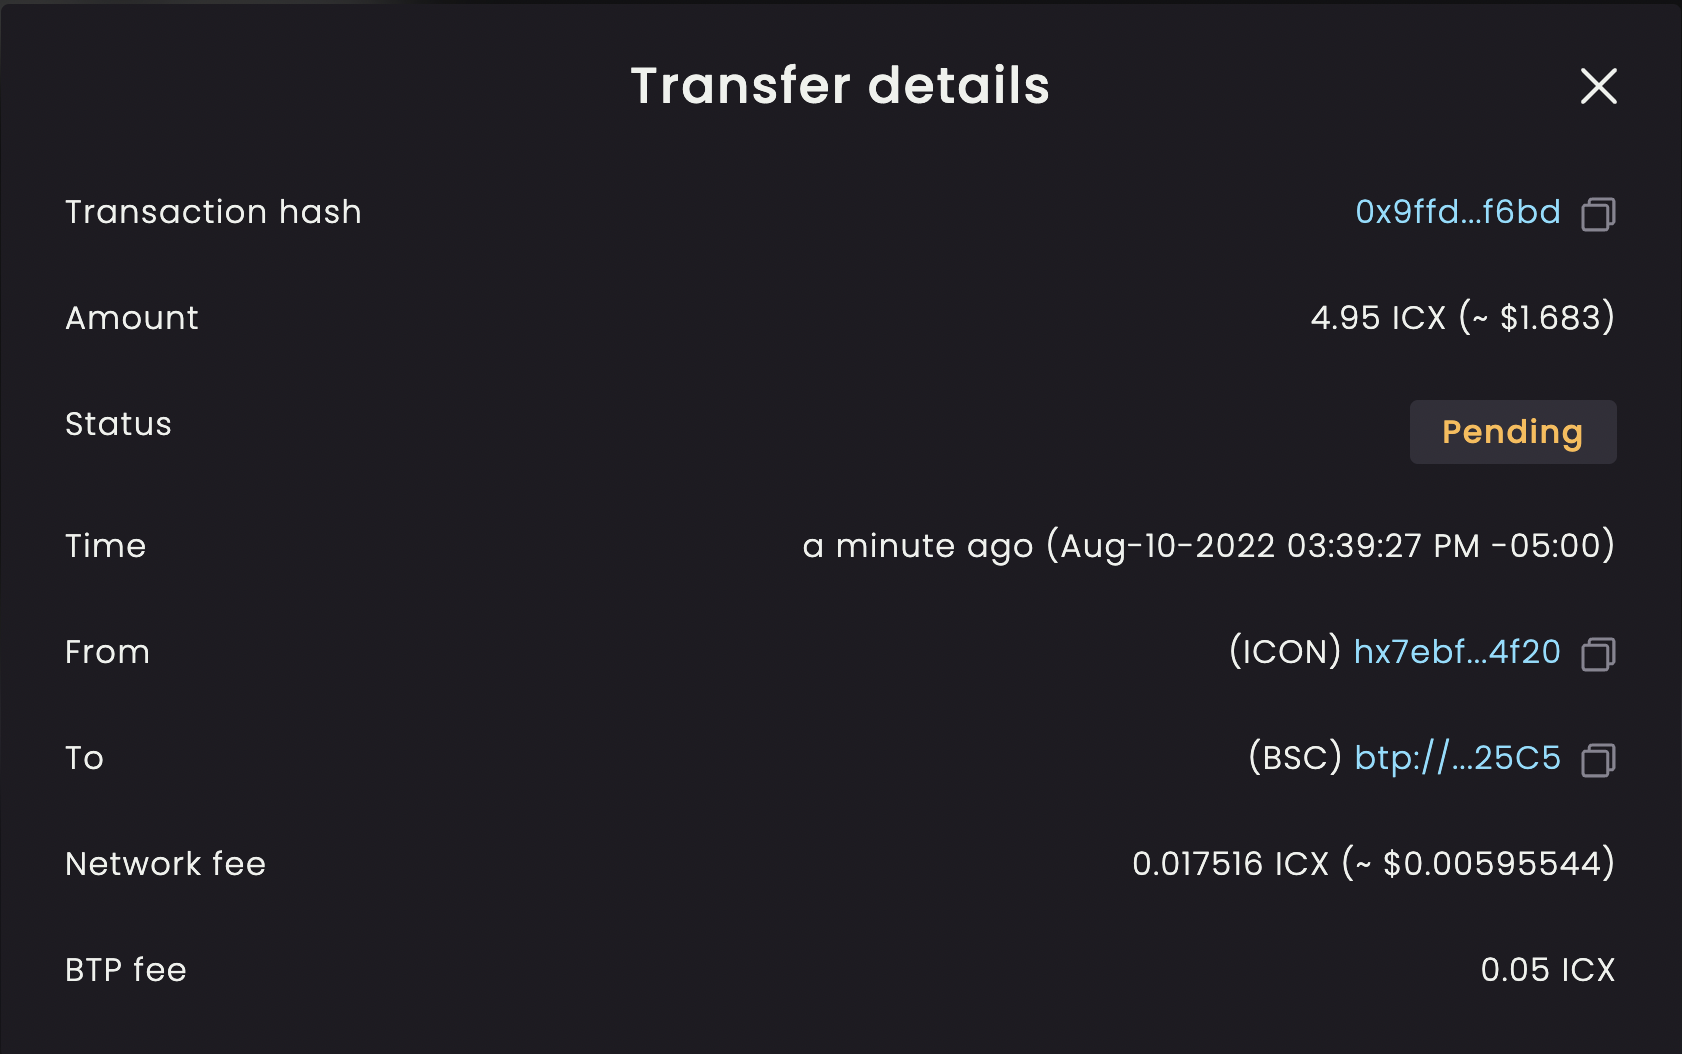Click the X icon to dismiss Transfer details
1682x1054 pixels.
click(x=1598, y=87)
